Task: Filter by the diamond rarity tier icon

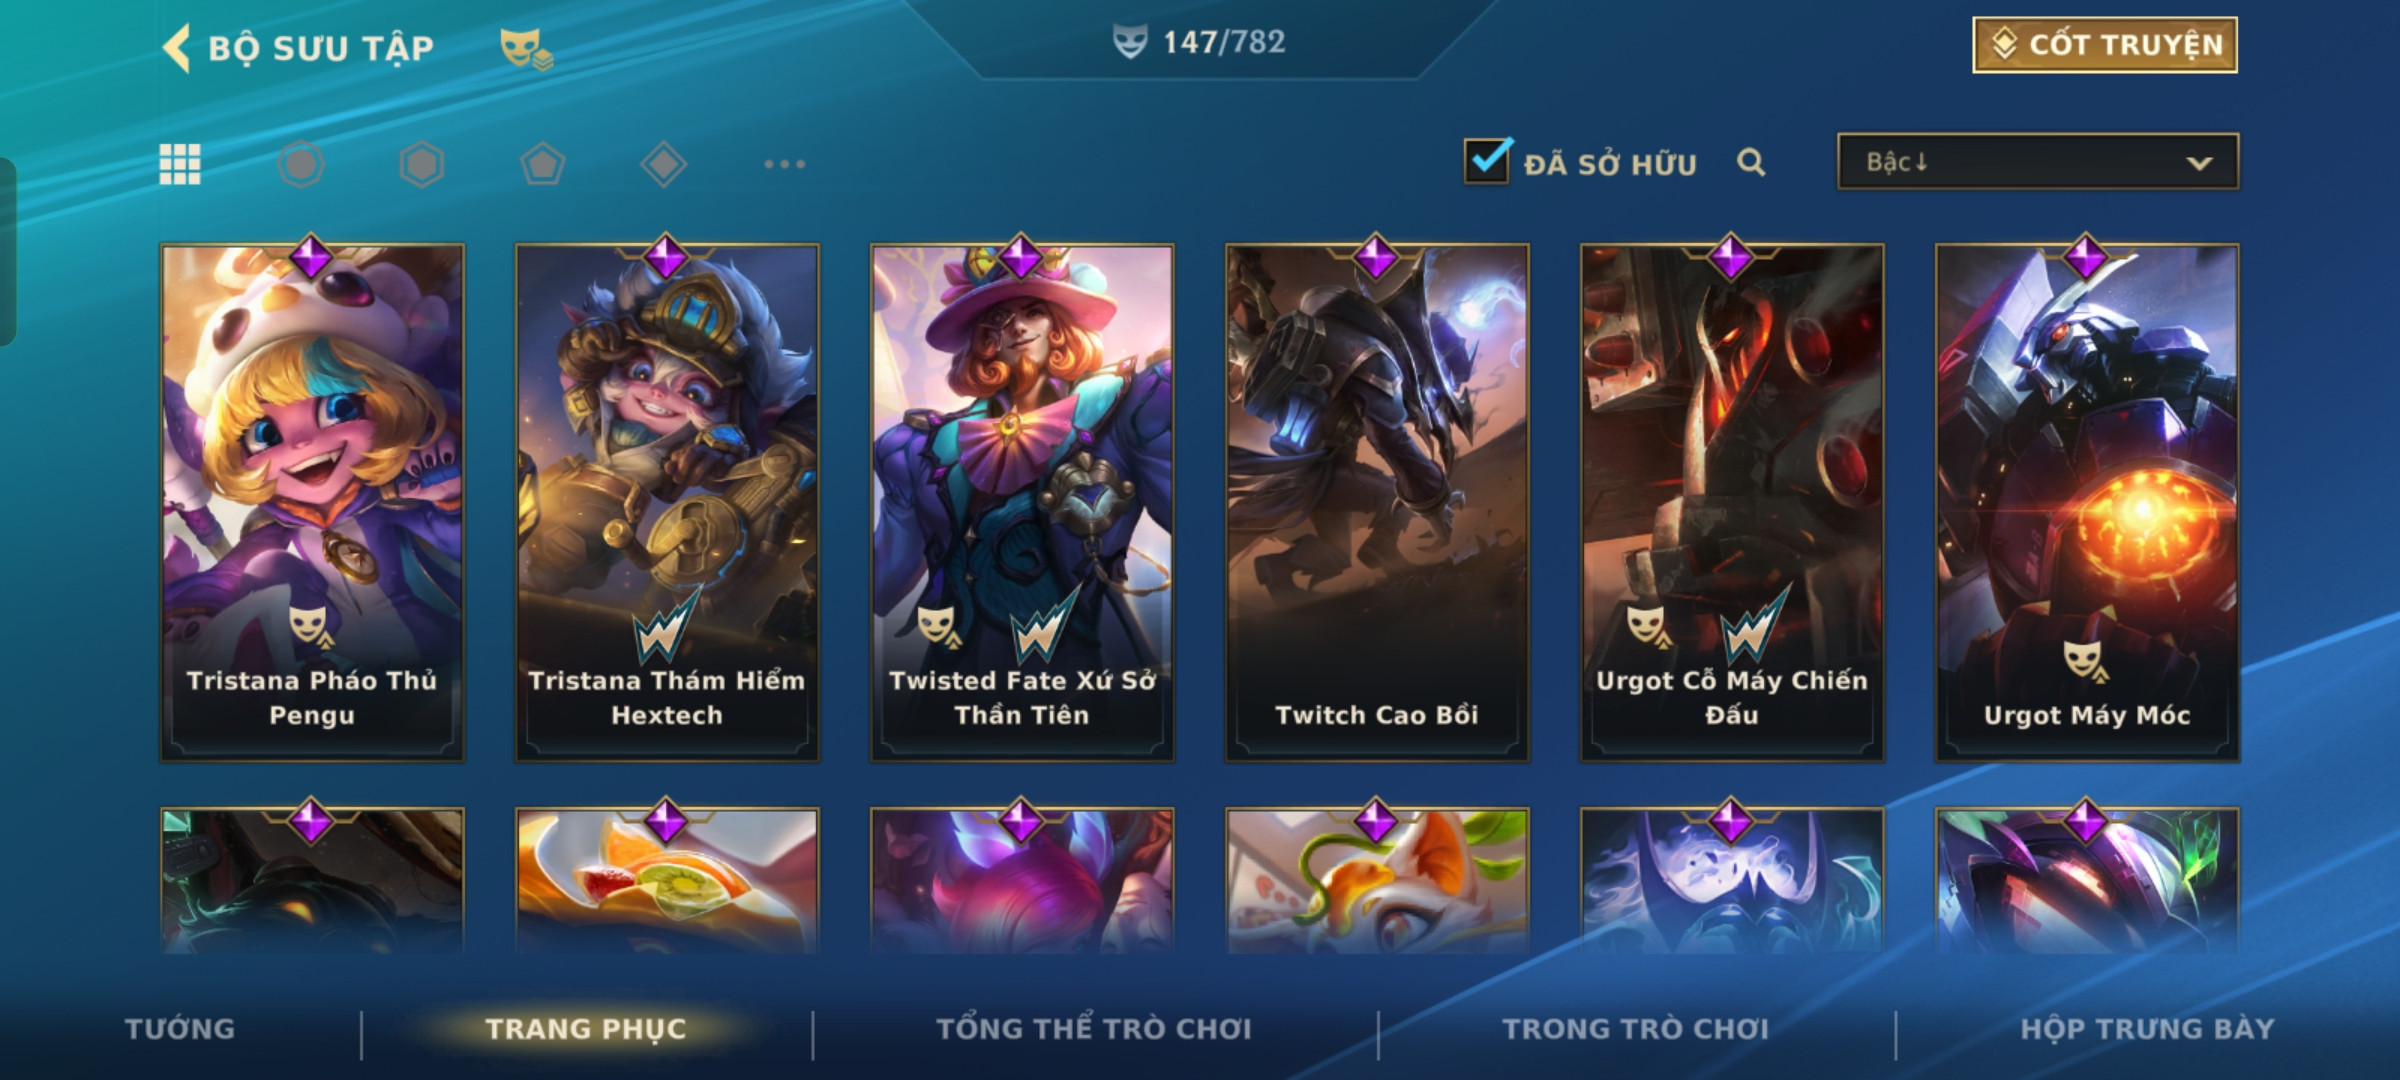Action: click(x=664, y=164)
